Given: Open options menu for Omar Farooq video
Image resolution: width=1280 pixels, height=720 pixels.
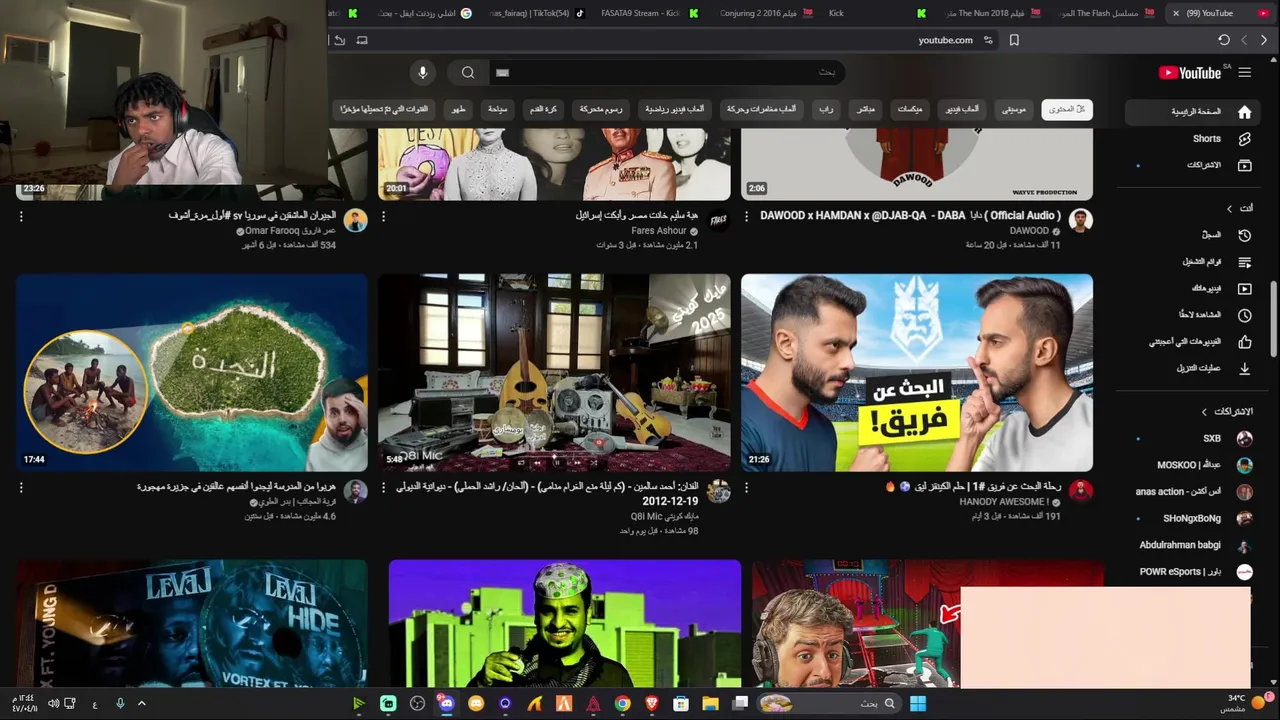Looking at the screenshot, I should click(21, 216).
